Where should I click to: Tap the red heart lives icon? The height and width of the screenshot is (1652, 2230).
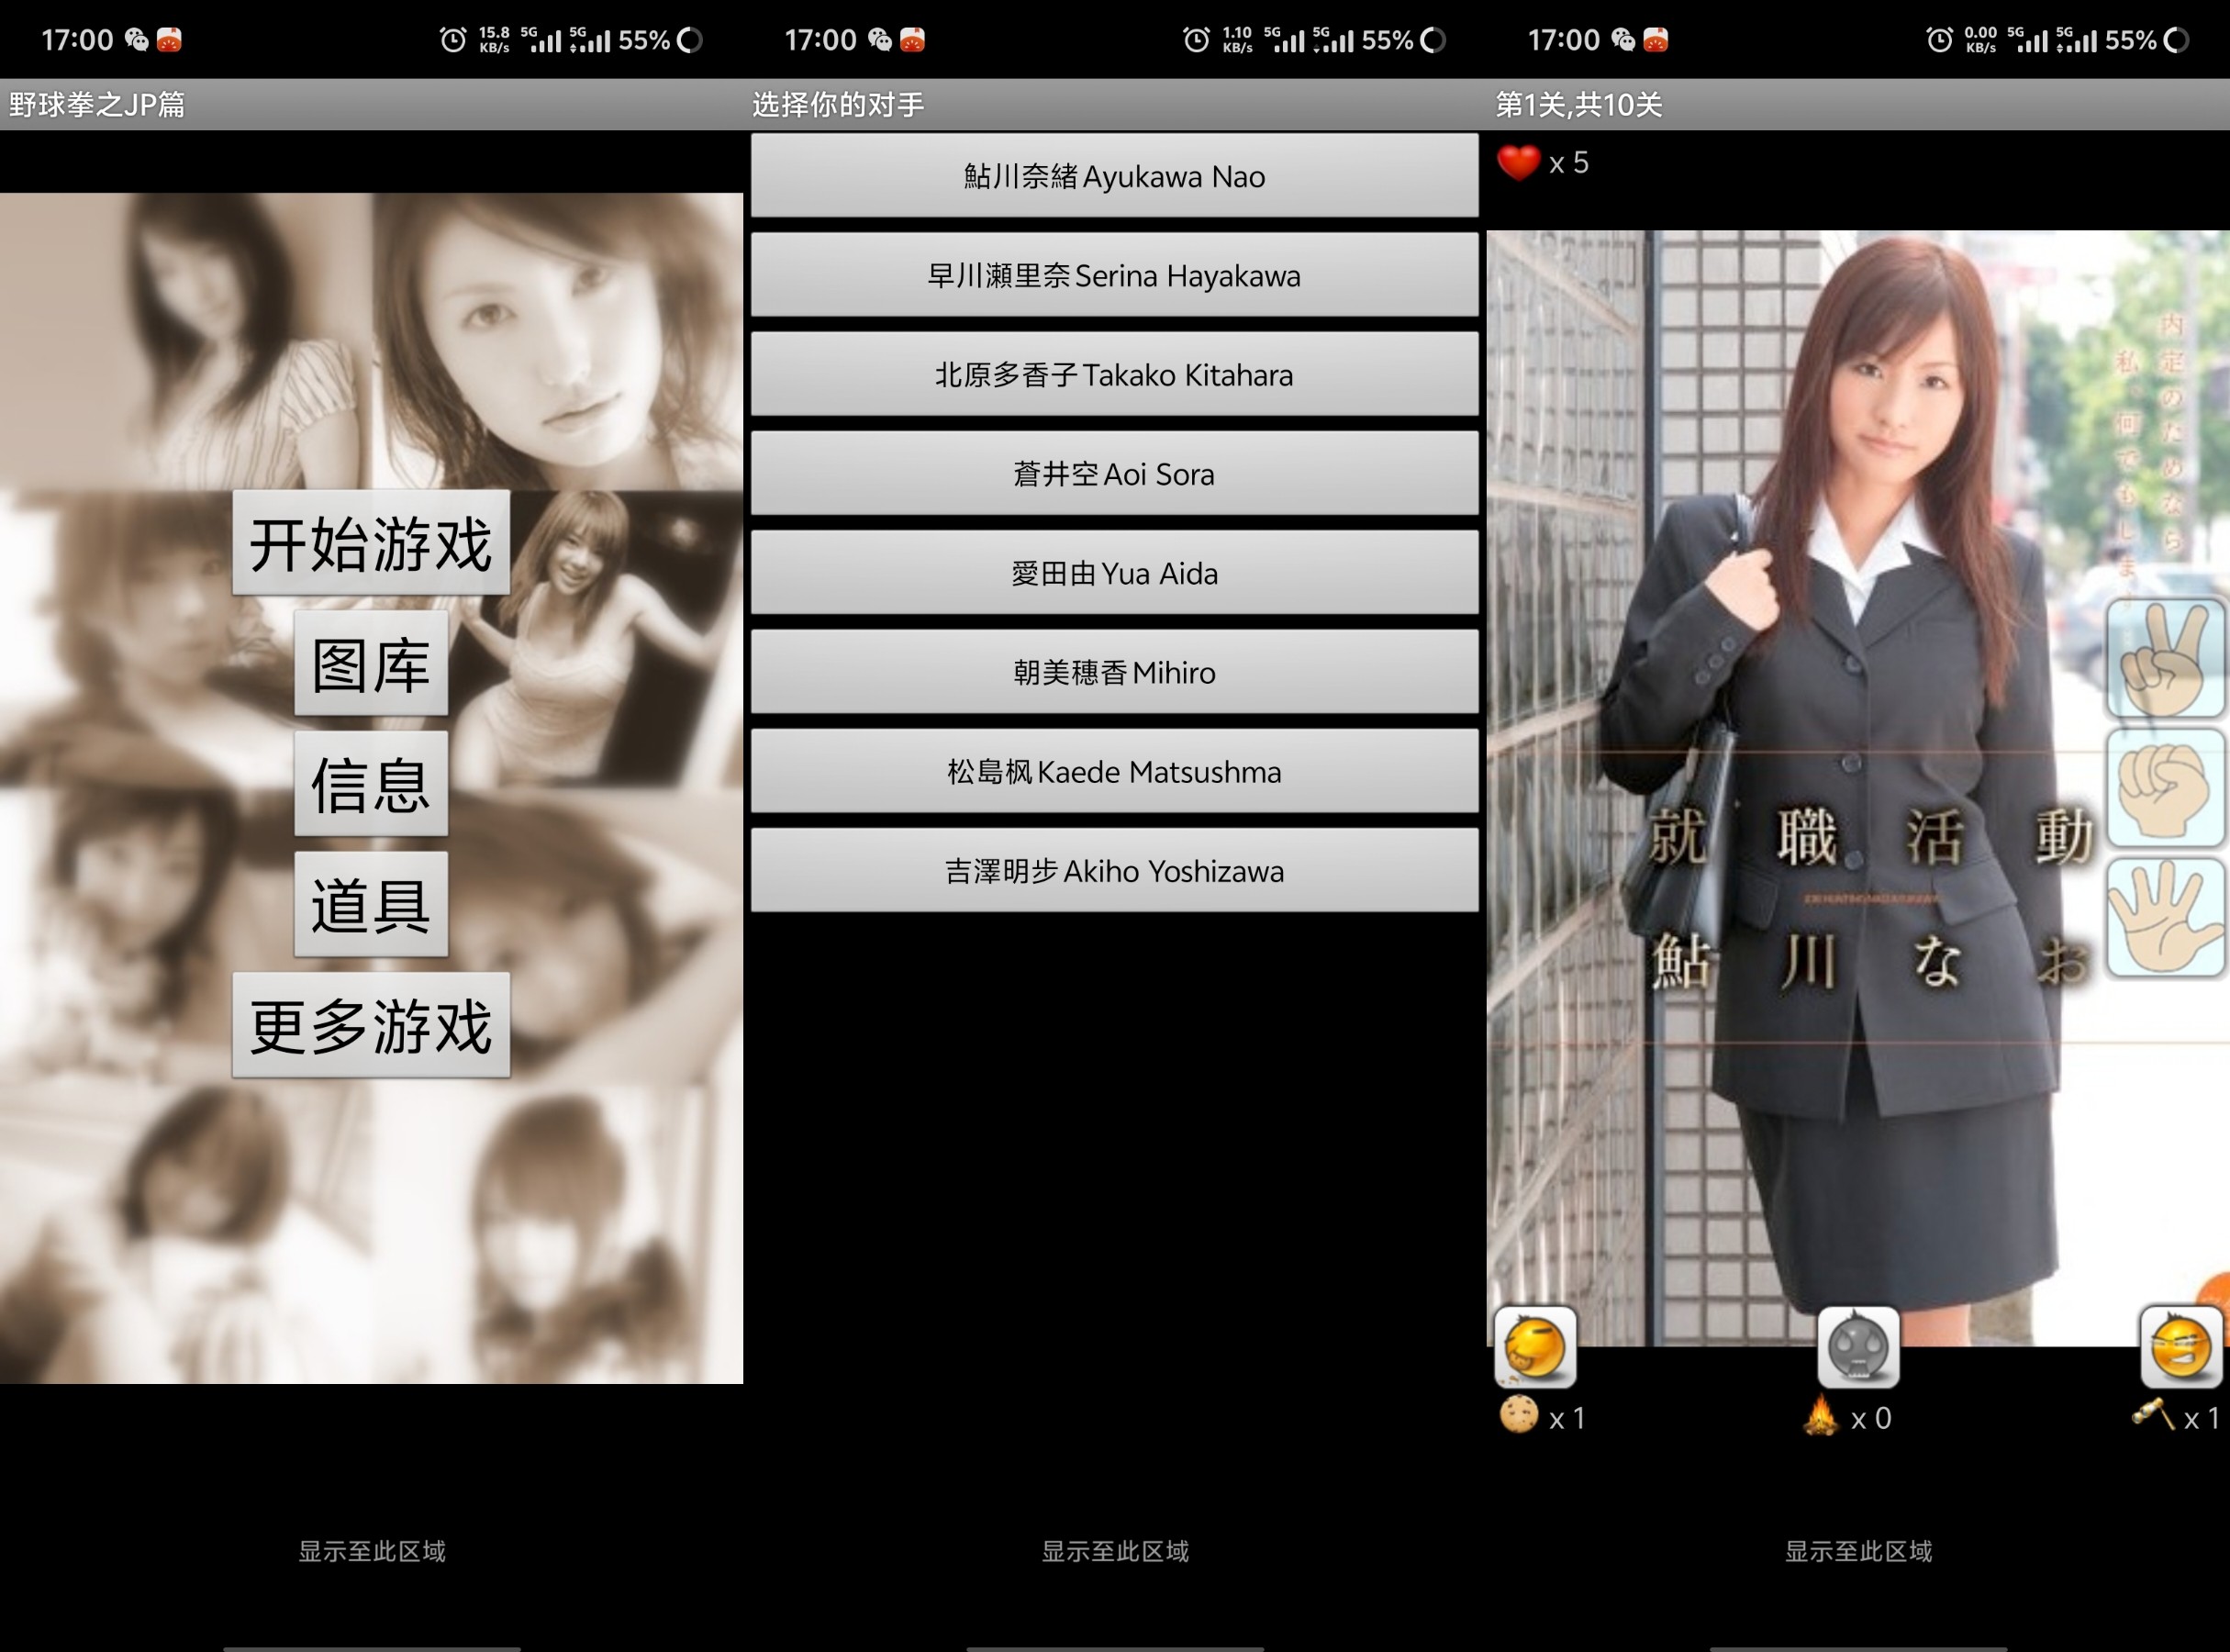[x=1518, y=162]
